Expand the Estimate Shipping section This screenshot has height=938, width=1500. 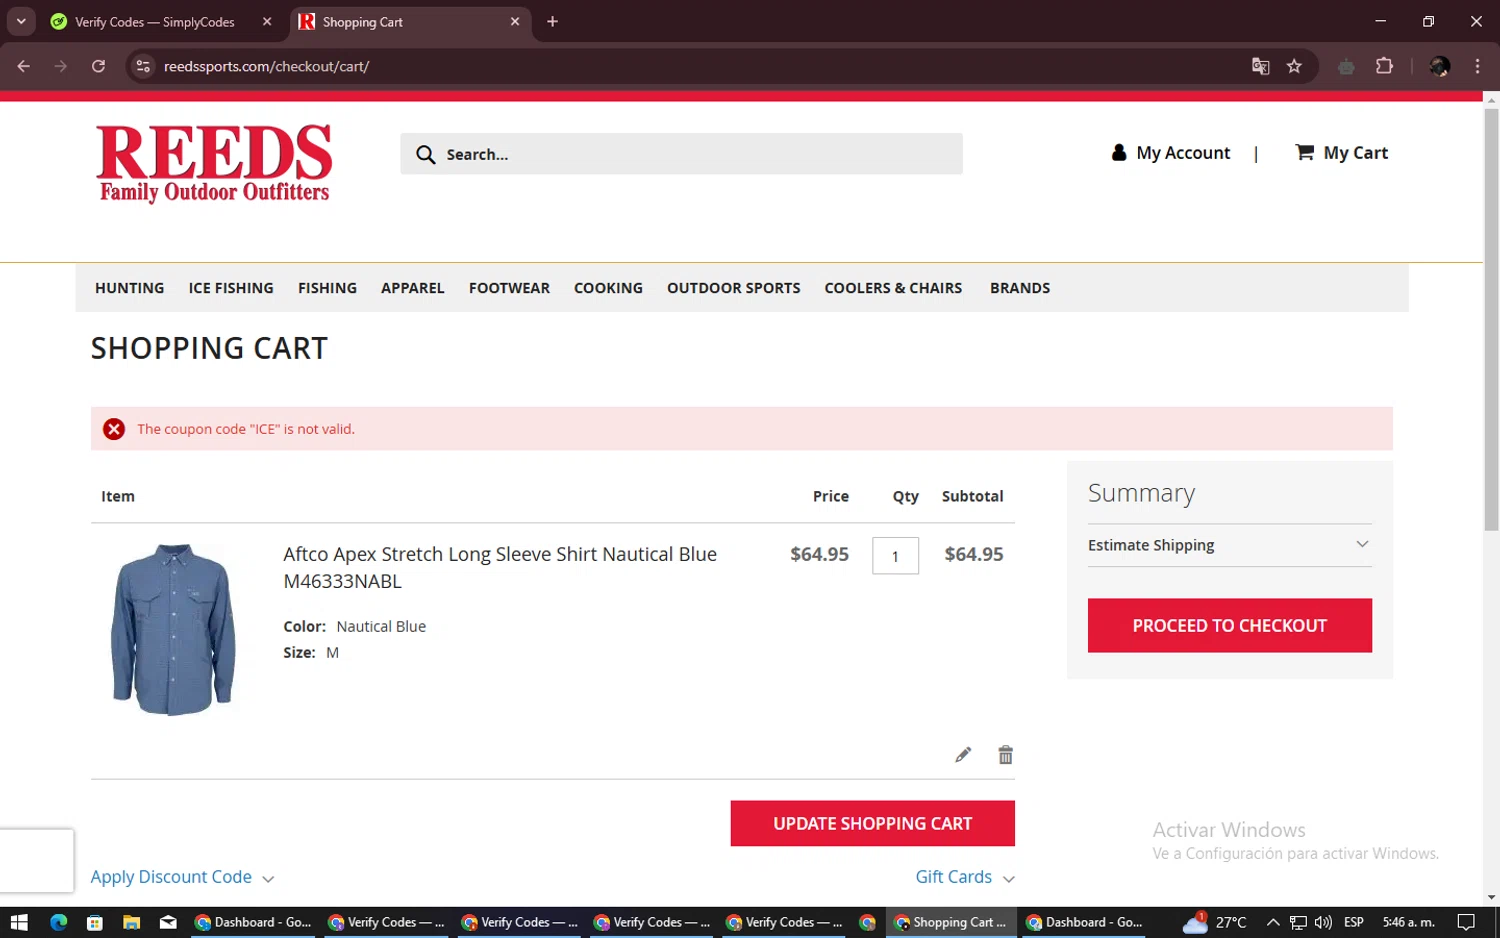tap(1229, 545)
